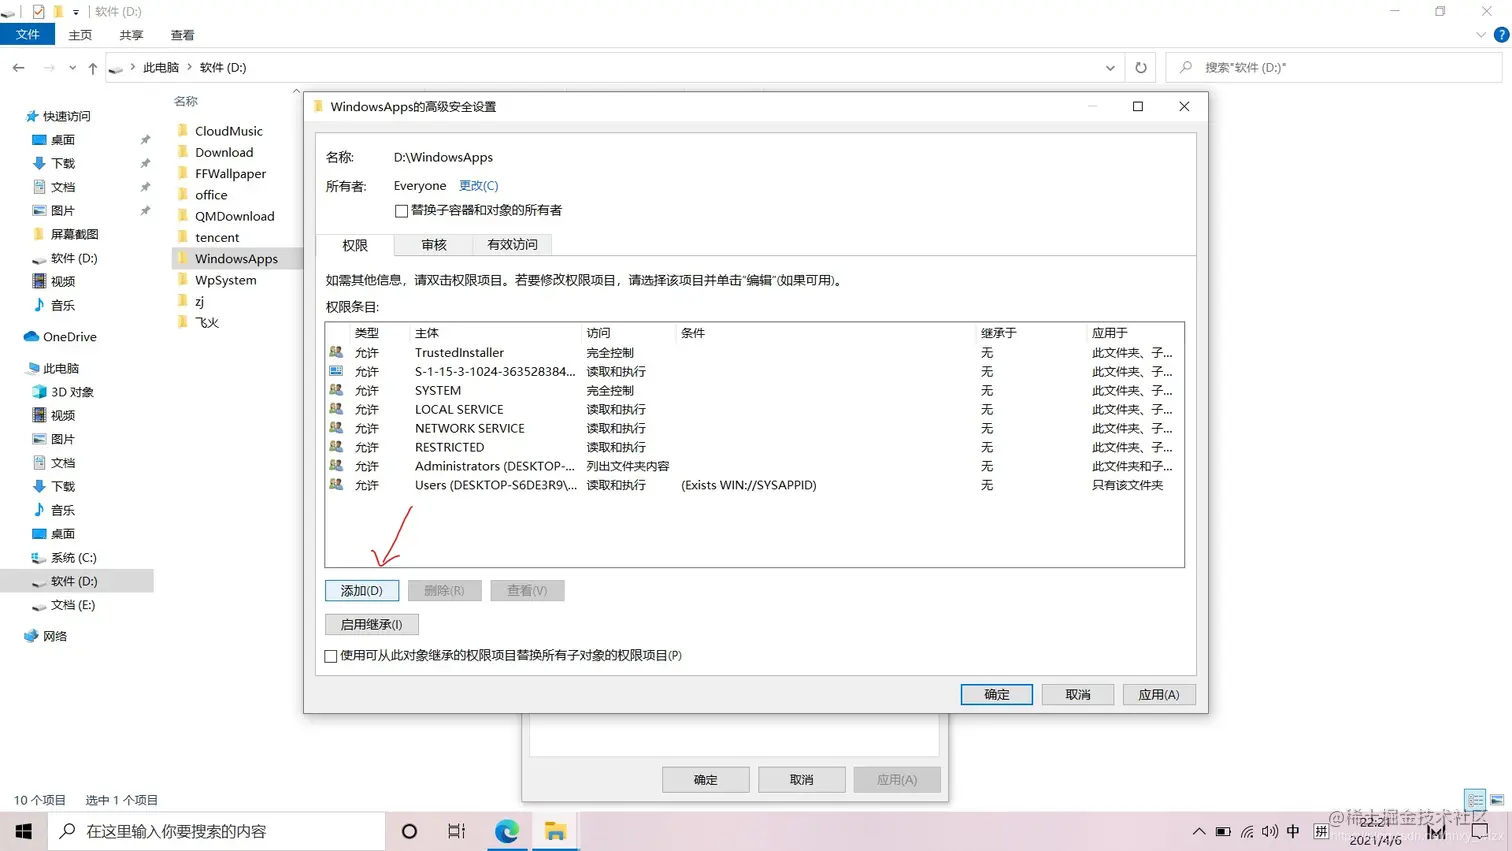Screen dimensions: 1512x851
Task: Collapse the ribbon with the chevron
Action: 1481,34
